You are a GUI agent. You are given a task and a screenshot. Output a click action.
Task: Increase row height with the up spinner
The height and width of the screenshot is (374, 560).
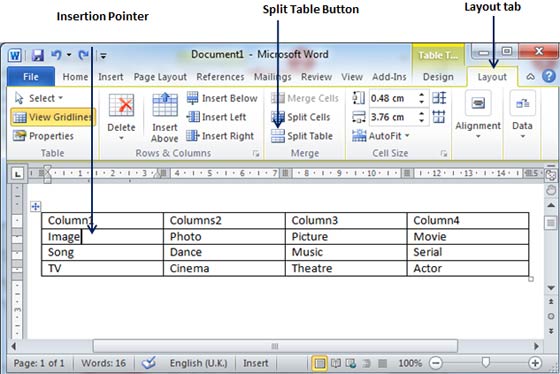[x=422, y=95]
